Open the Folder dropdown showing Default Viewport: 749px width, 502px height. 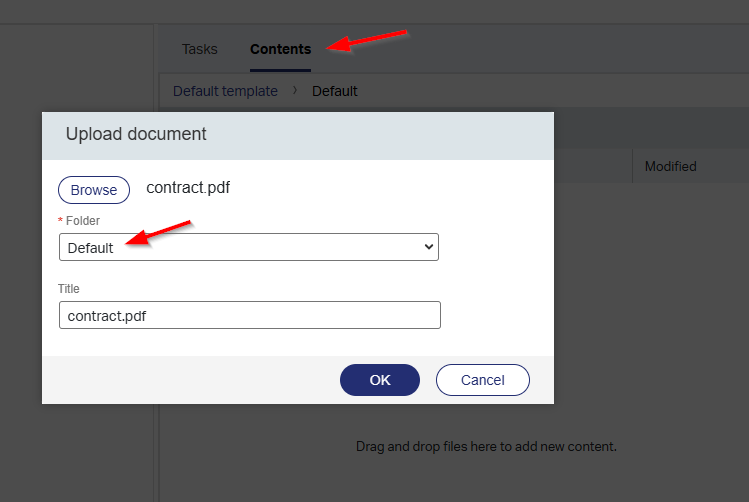[x=248, y=247]
